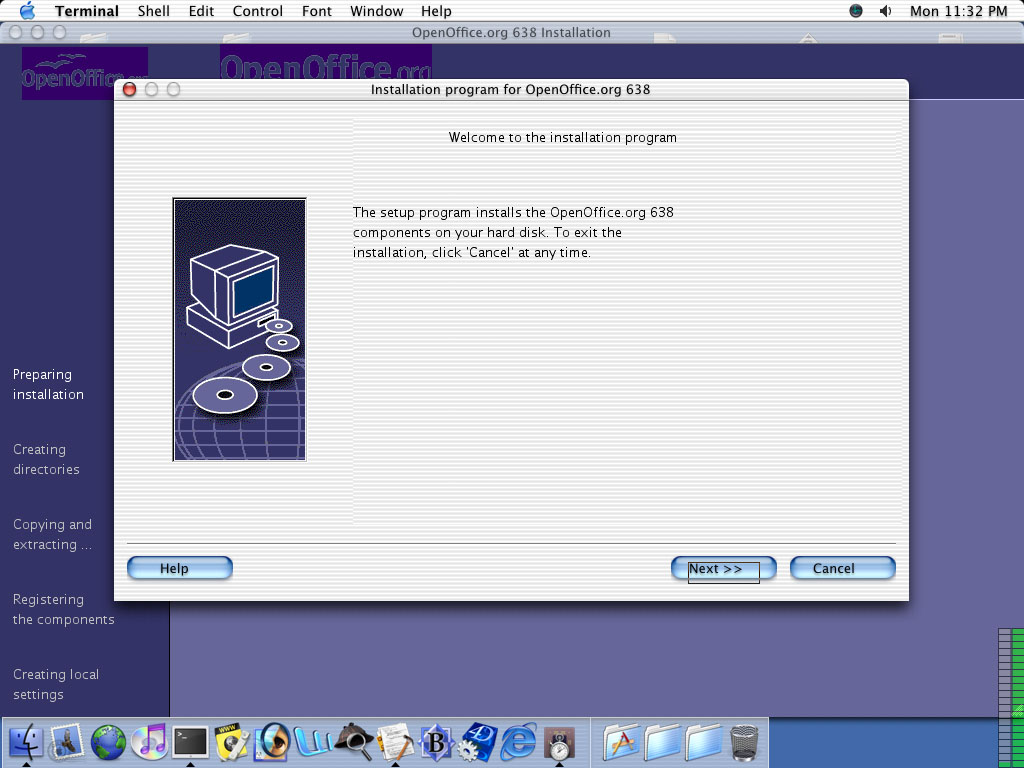The image size is (1024, 768).
Task: Open the Terminal application menu
Action: (87, 11)
